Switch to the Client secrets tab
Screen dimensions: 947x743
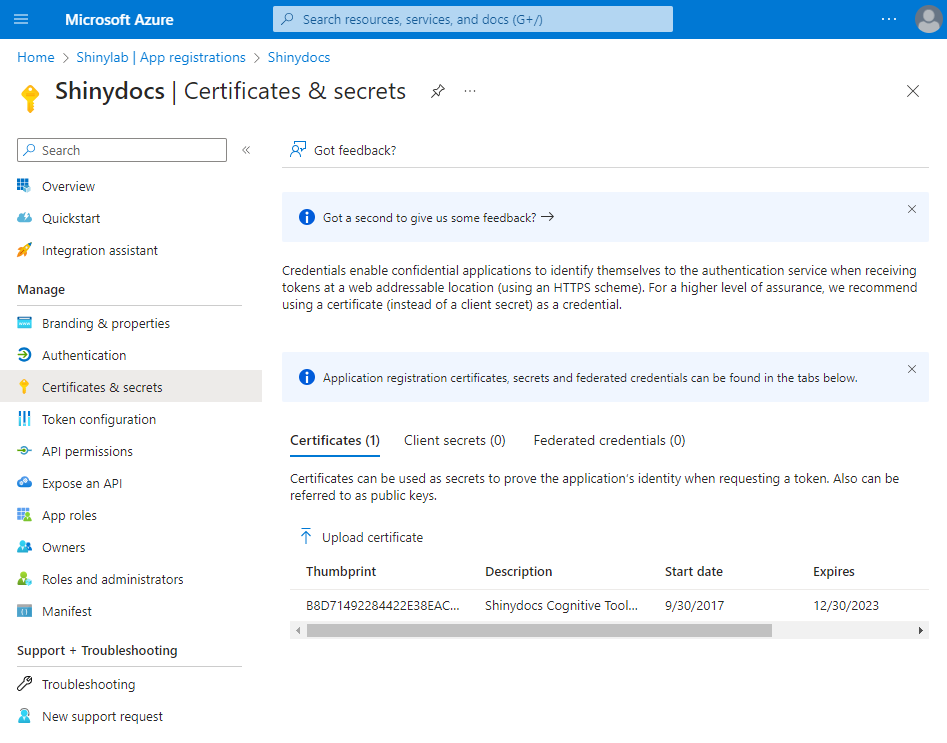pyautogui.click(x=454, y=440)
